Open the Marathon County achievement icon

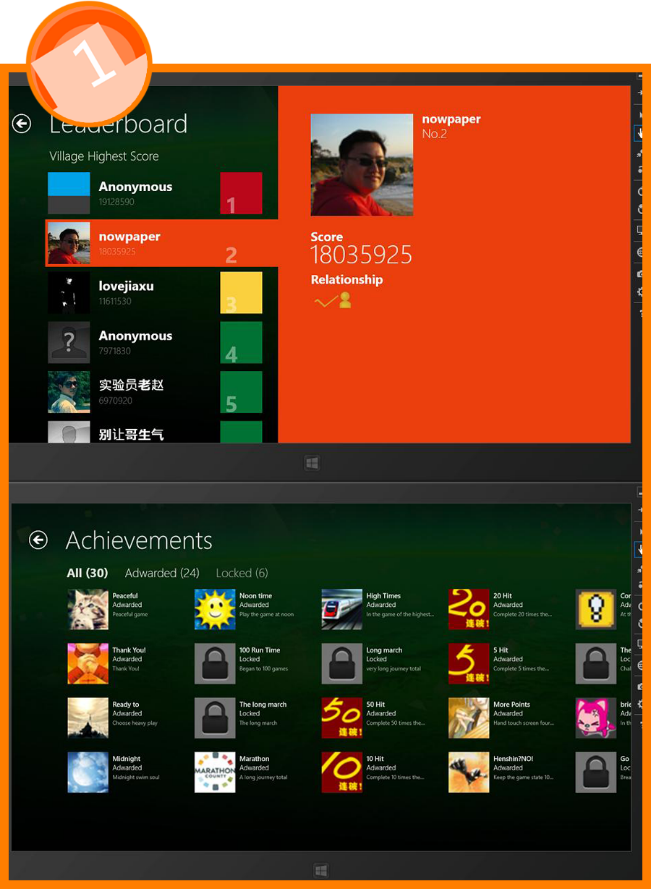click(215, 772)
